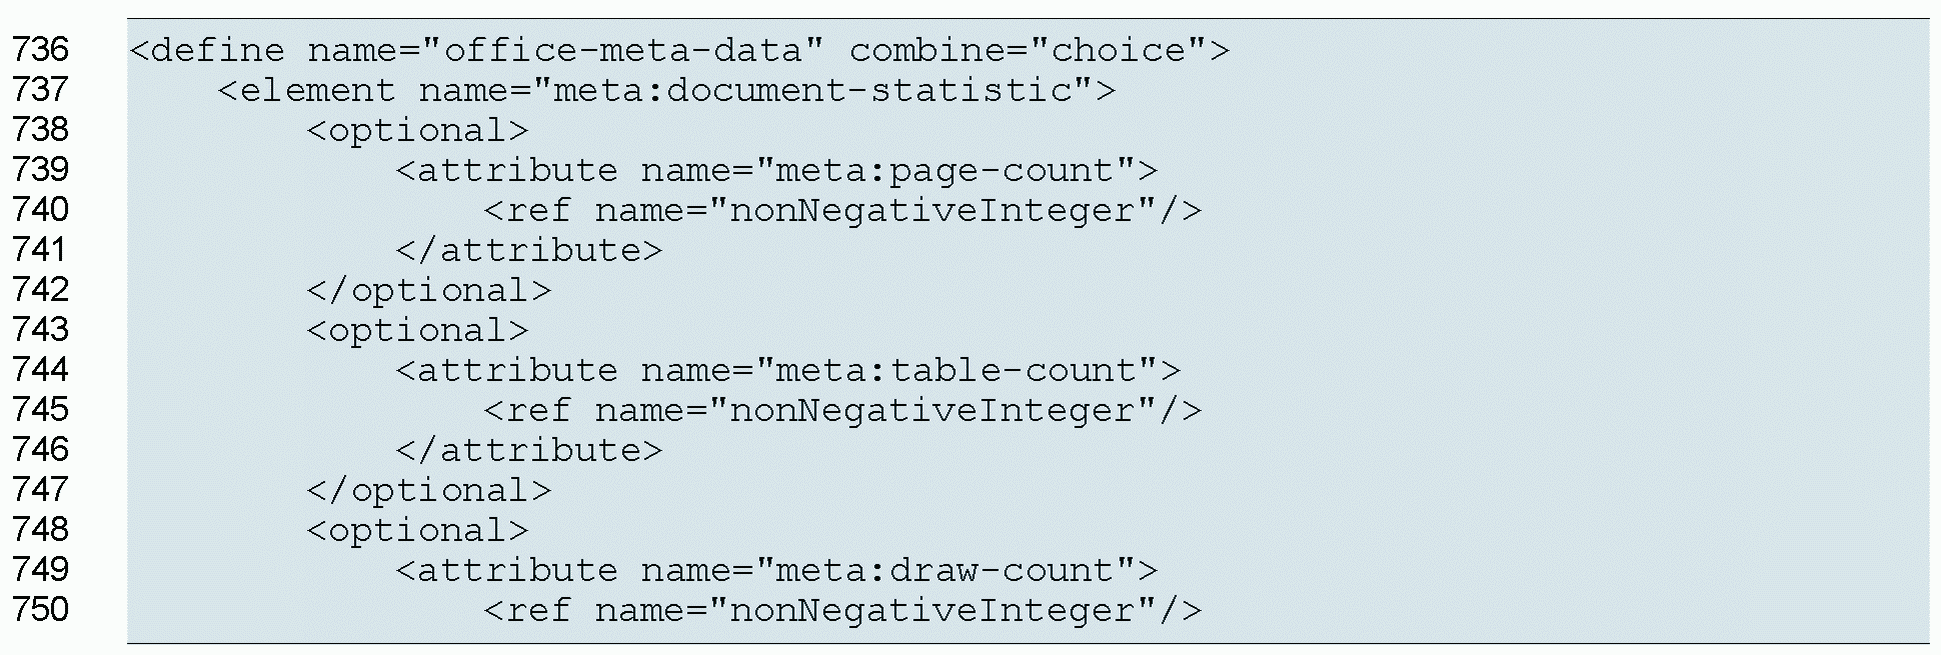This screenshot has height=655, width=1941.
Task: Select the "meta:document-statistic" element name
Action: (x=811, y=90)
